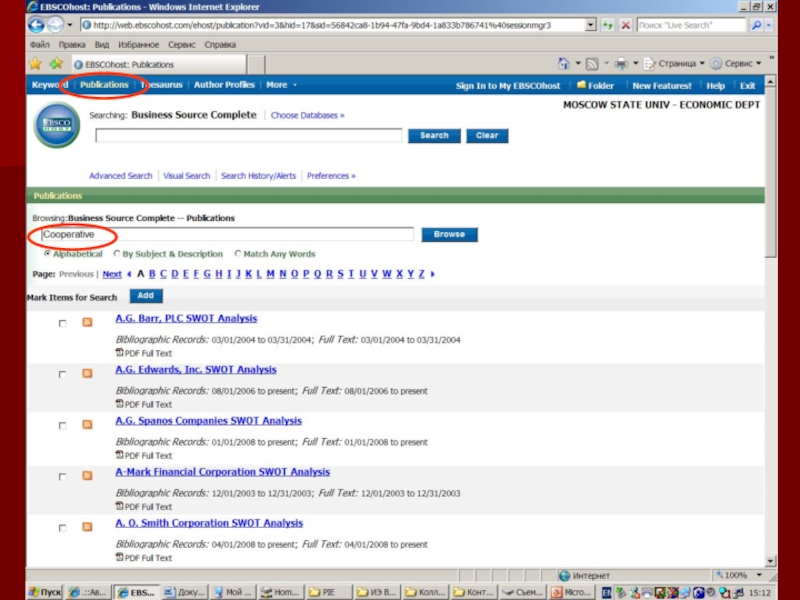Click the Search button
Screen dimensions: 800x600
click(x=434, y=135)
